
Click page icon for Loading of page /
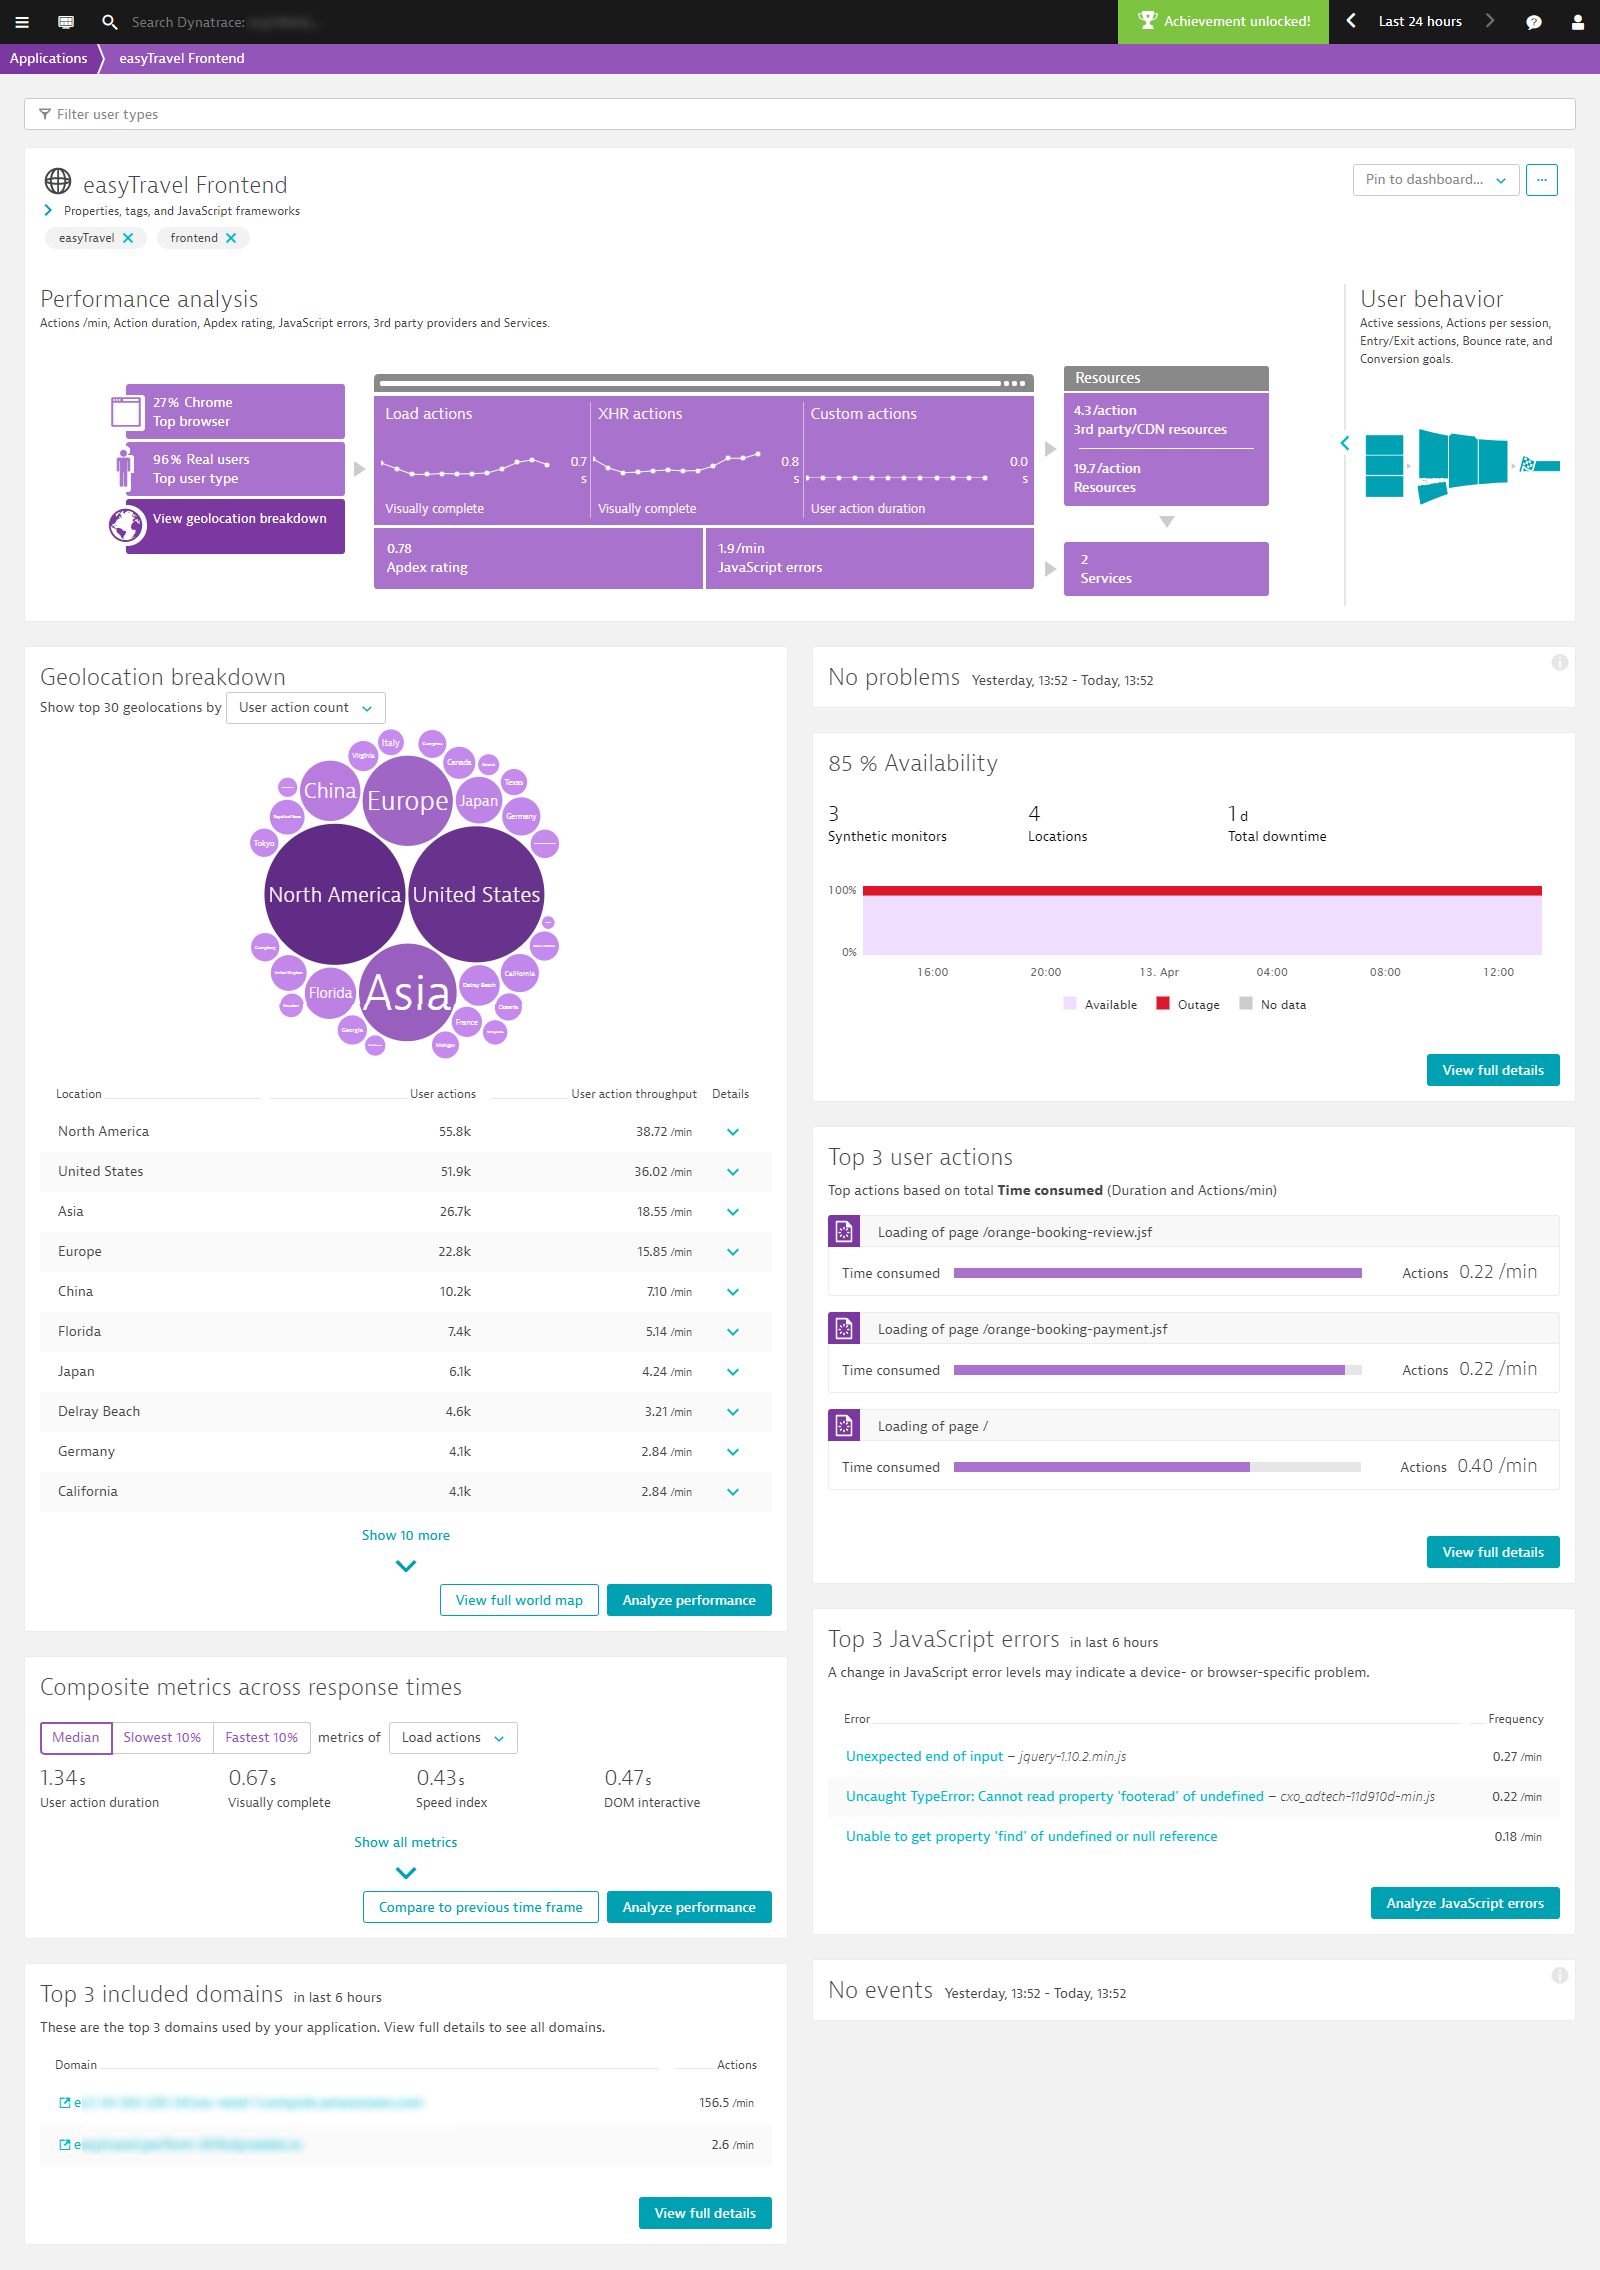pos(844,1425)
